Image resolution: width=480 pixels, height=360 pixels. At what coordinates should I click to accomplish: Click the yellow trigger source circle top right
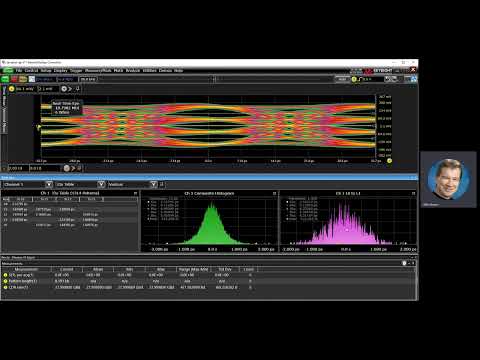tap(354, 79)
